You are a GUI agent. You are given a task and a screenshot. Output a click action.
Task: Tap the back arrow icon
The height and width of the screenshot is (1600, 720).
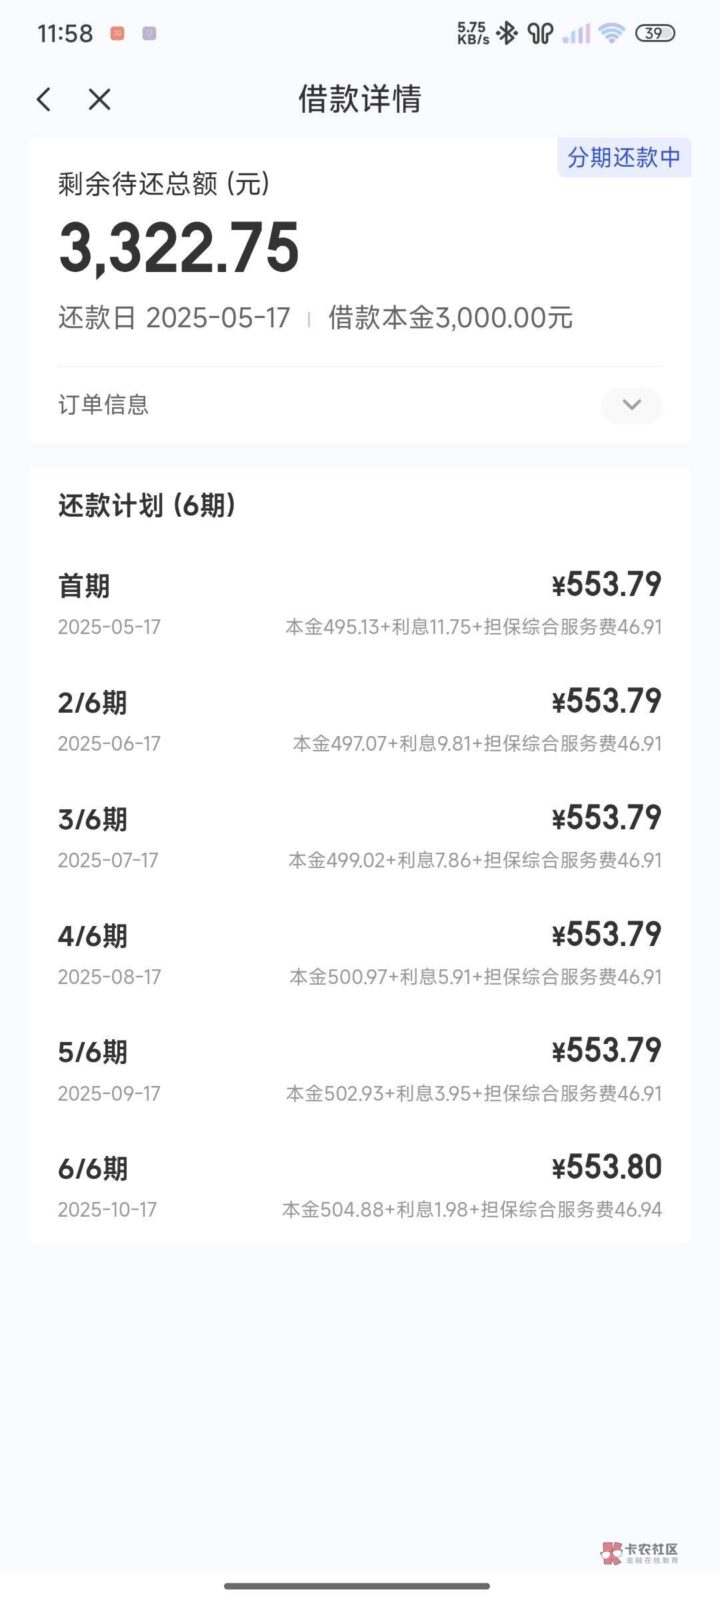click(x=44, y=99)
